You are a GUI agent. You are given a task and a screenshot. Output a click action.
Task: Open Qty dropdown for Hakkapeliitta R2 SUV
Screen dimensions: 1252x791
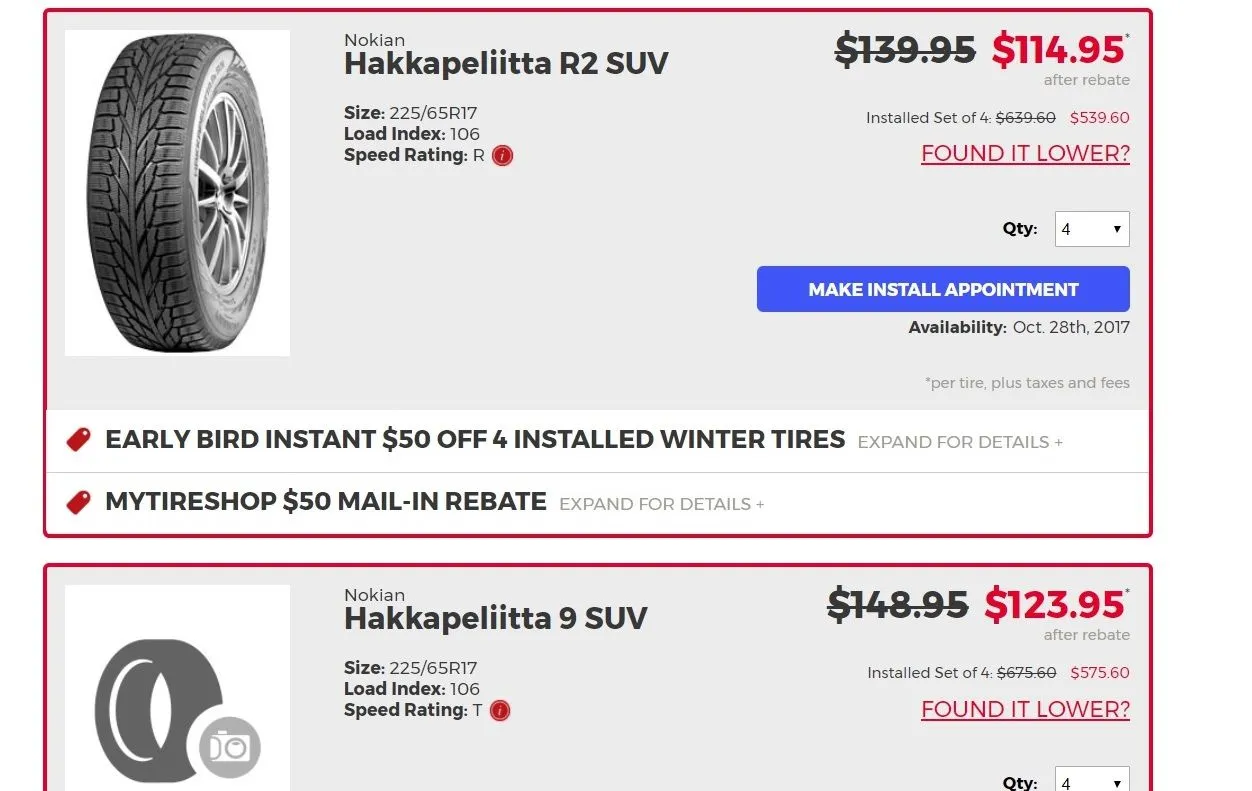tap(1092, 229)
